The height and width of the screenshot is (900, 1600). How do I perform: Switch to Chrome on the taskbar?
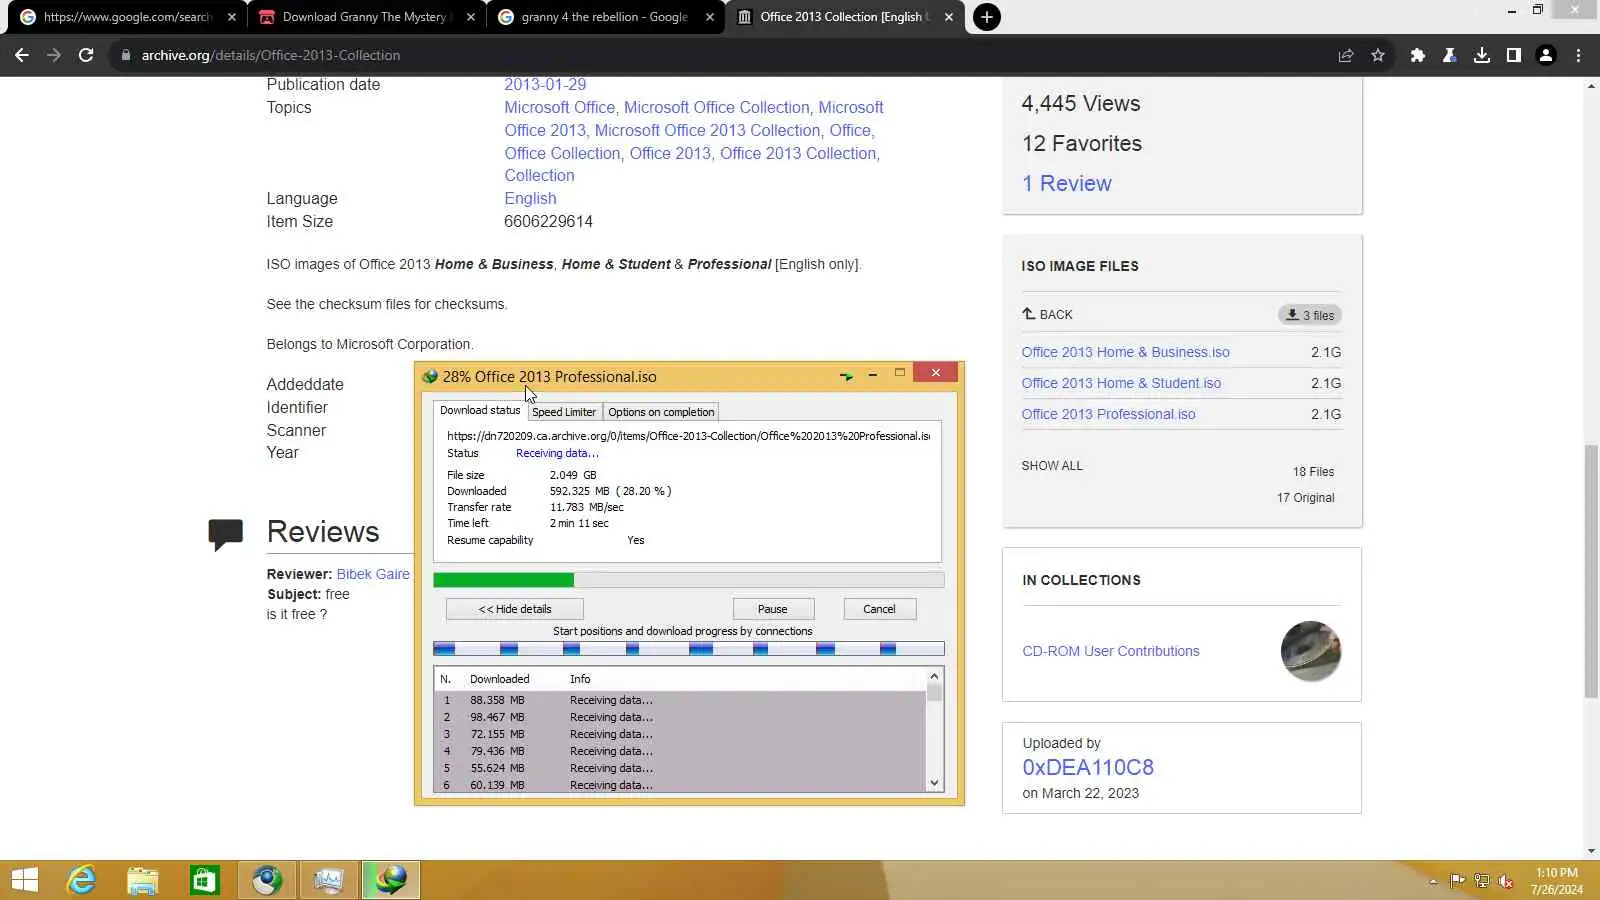tap(267, 880)
